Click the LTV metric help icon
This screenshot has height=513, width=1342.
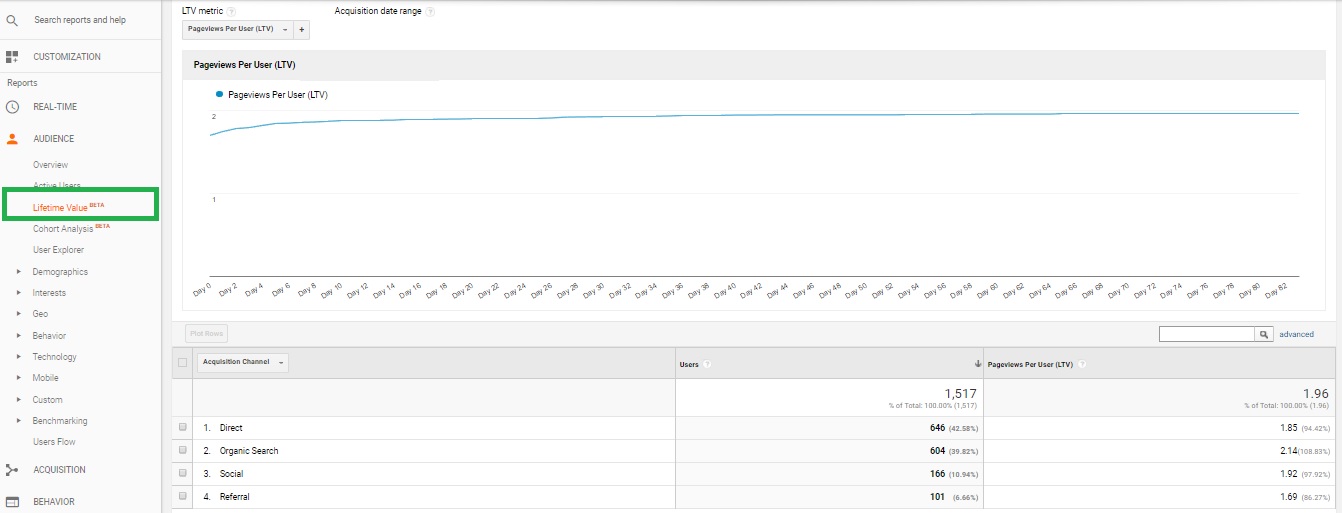click(x=231, y=12)
